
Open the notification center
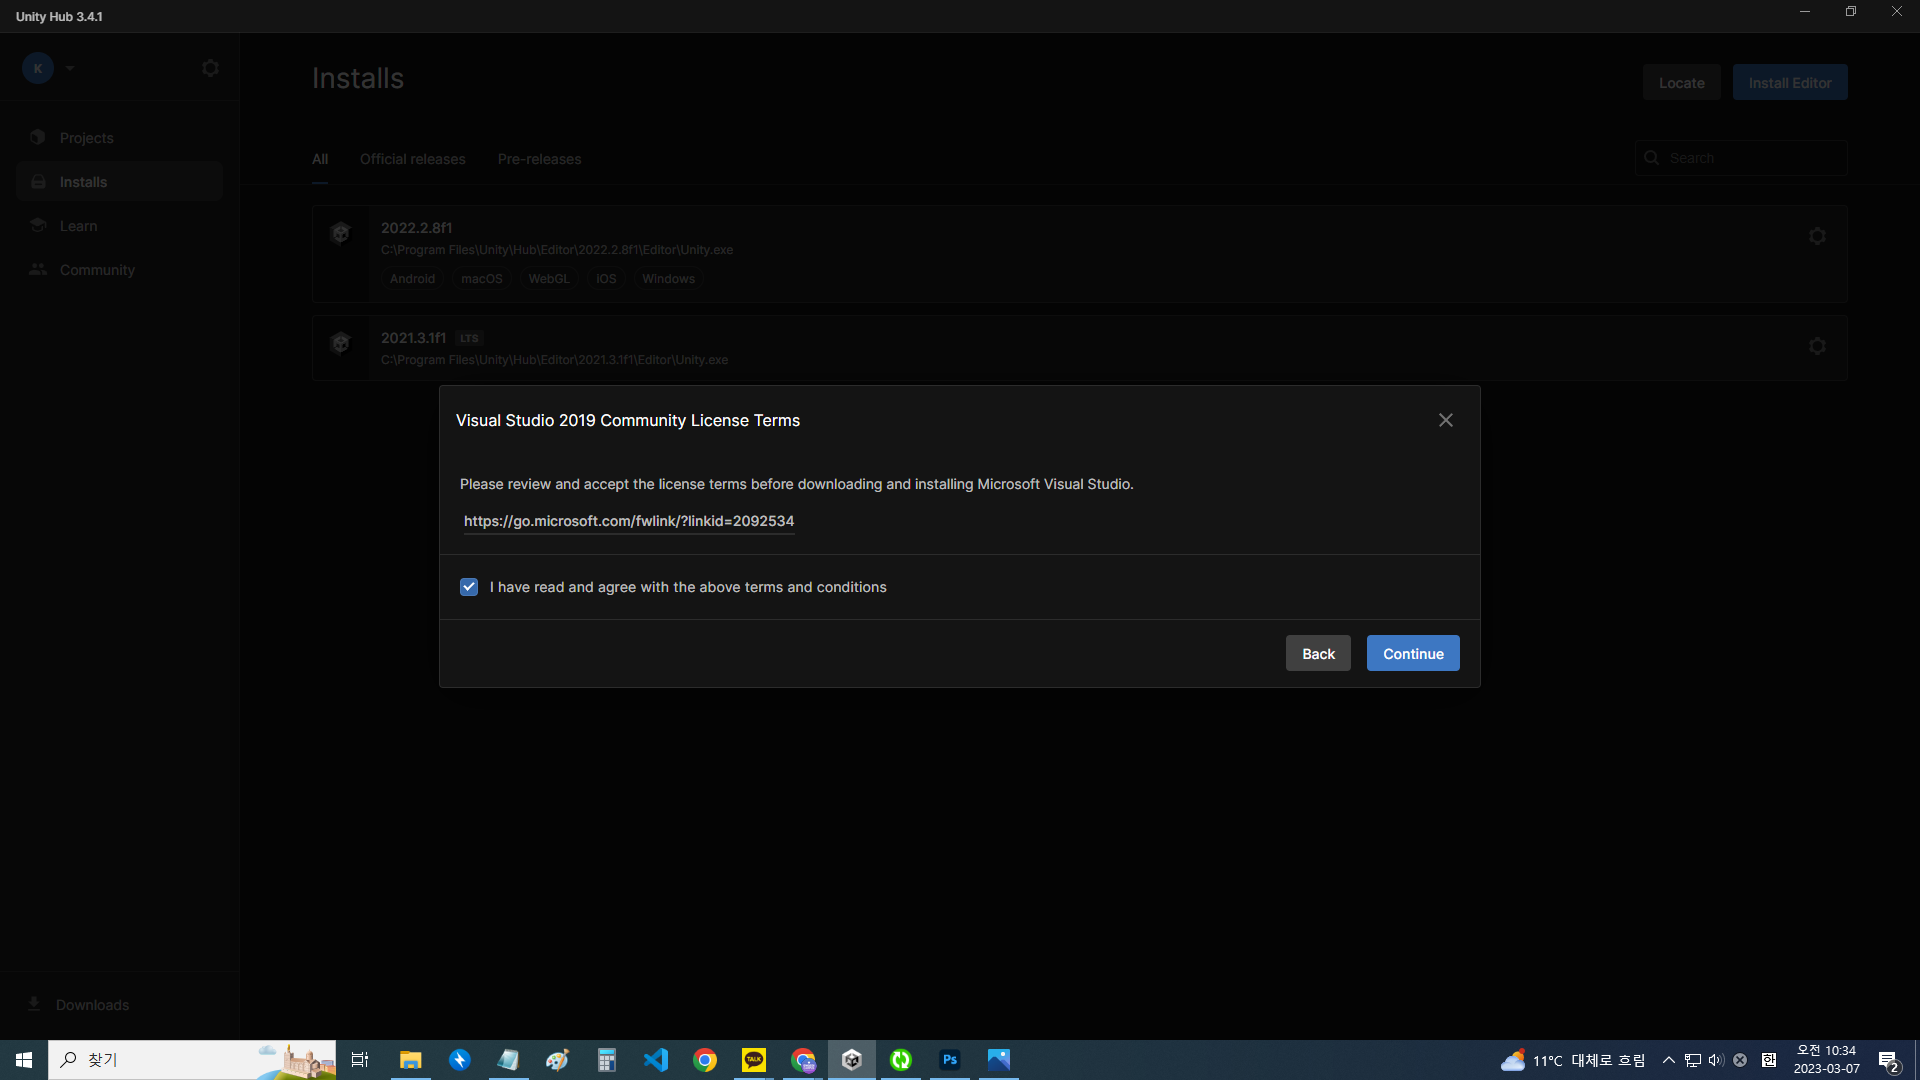coord(1888,1060)
